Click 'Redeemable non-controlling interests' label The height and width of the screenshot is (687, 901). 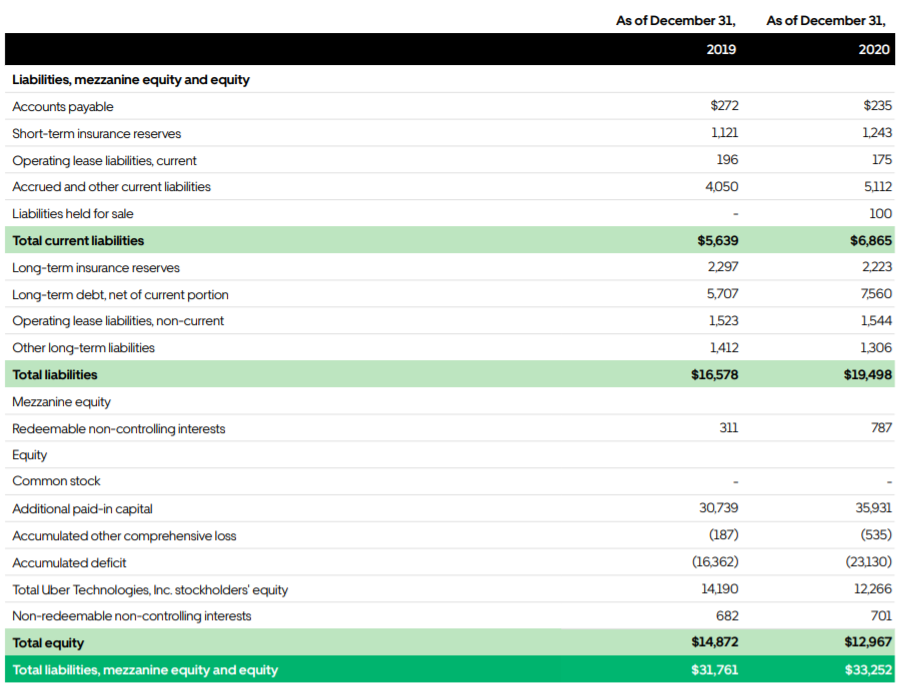coord(118,429)
